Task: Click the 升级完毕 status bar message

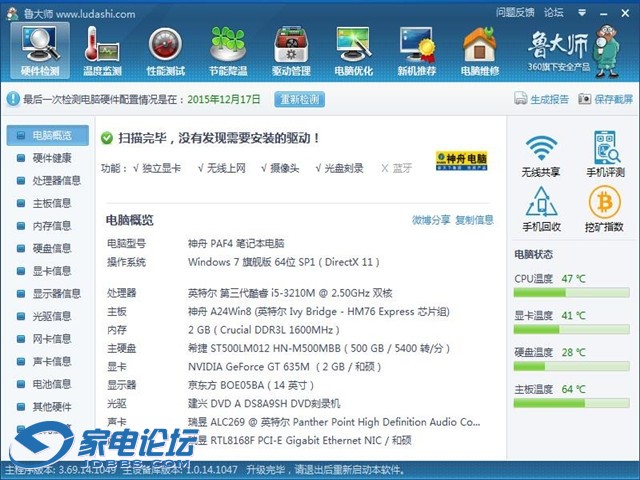Action: pos(326,470)
